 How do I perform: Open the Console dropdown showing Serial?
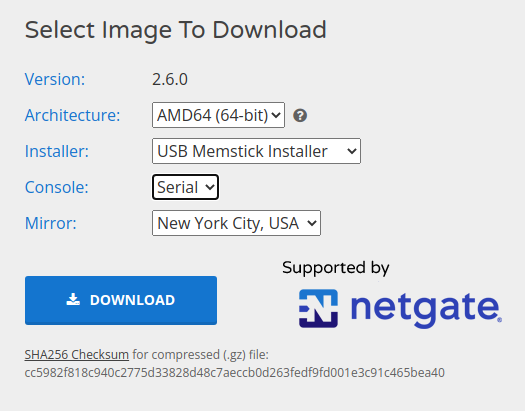tap(185, 187)
